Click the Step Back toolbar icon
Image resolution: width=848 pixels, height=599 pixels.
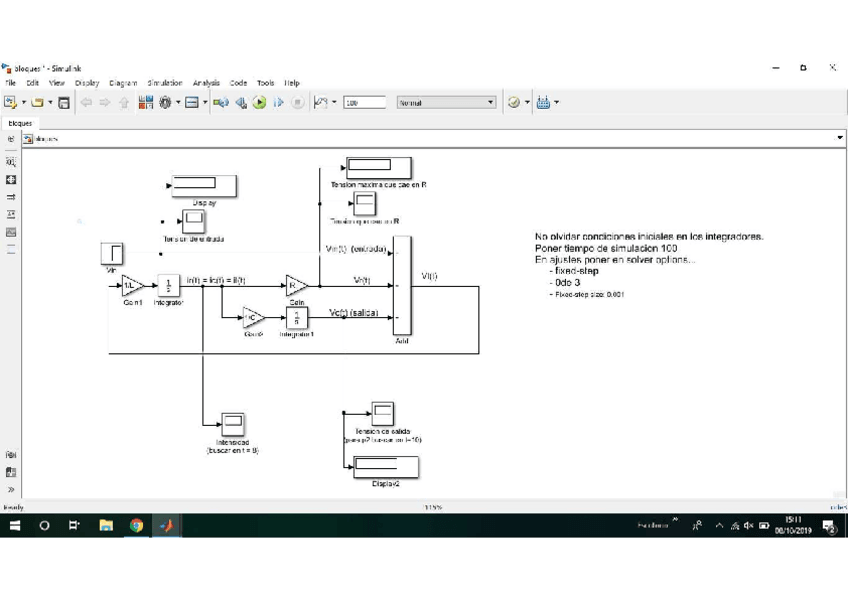(240, 102)
